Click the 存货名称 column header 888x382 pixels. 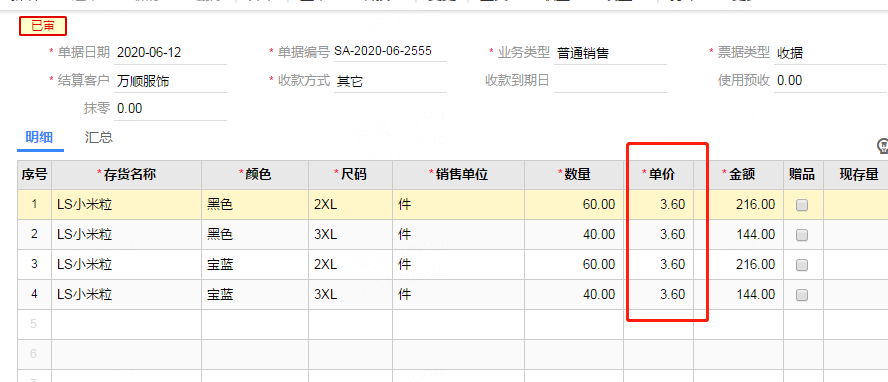[126, 175]
